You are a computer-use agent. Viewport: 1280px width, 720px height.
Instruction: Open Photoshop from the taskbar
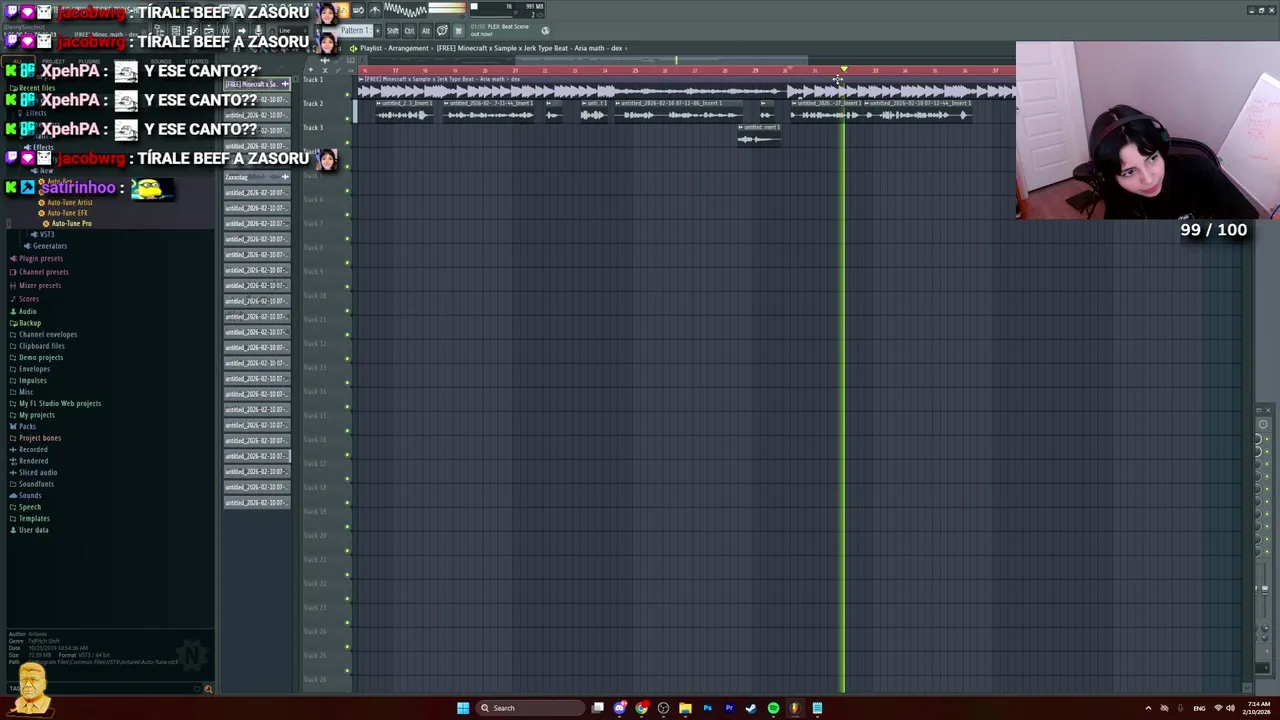click(x=707, y=708)
